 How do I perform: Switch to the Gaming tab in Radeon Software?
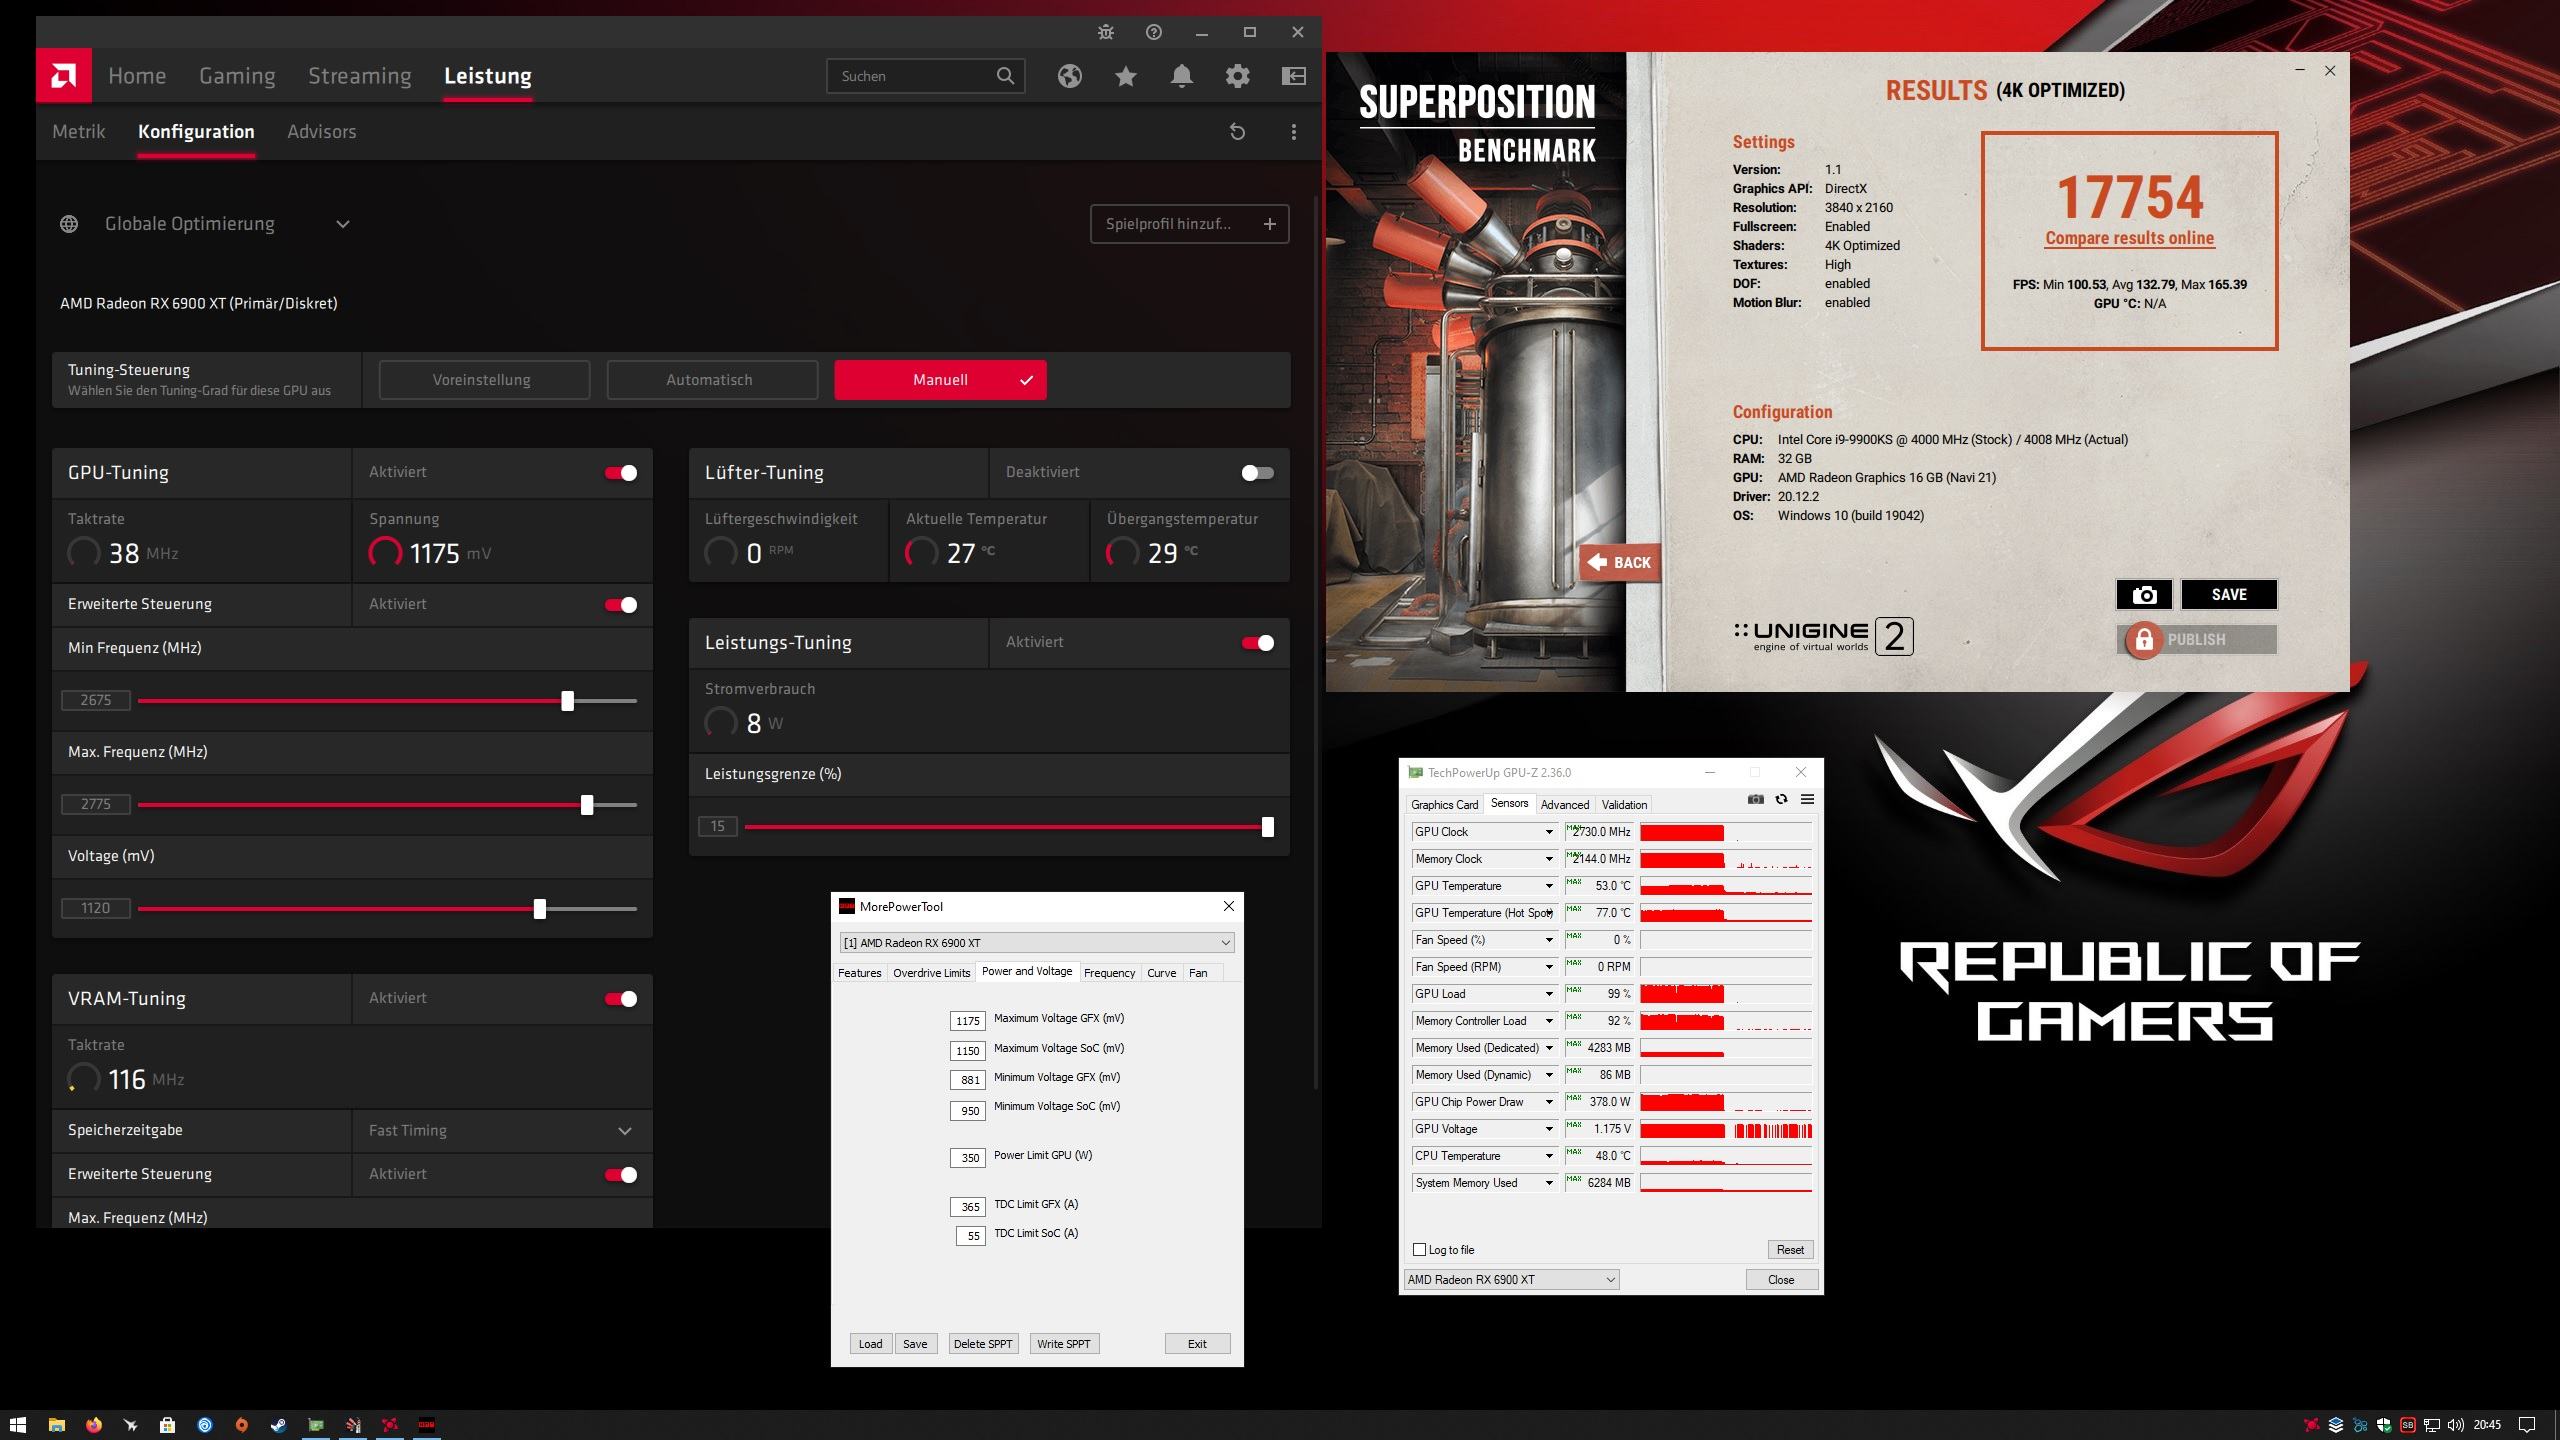237,76
